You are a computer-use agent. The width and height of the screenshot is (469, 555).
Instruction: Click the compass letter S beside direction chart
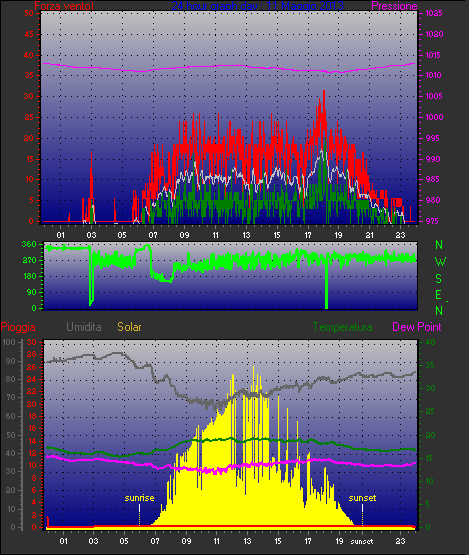pos(439,279)
